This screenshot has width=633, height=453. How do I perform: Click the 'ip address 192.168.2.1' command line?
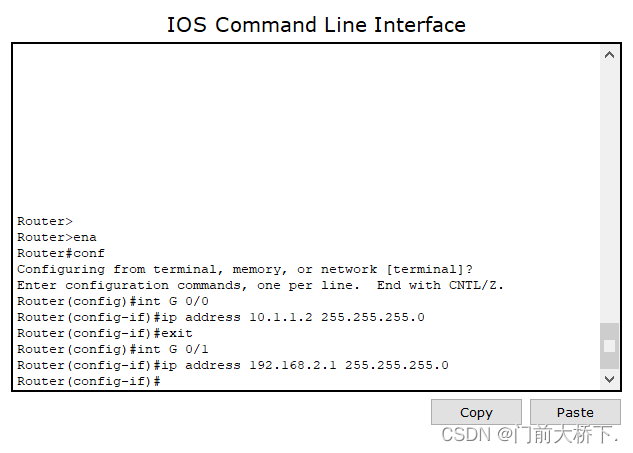[233, 365]
